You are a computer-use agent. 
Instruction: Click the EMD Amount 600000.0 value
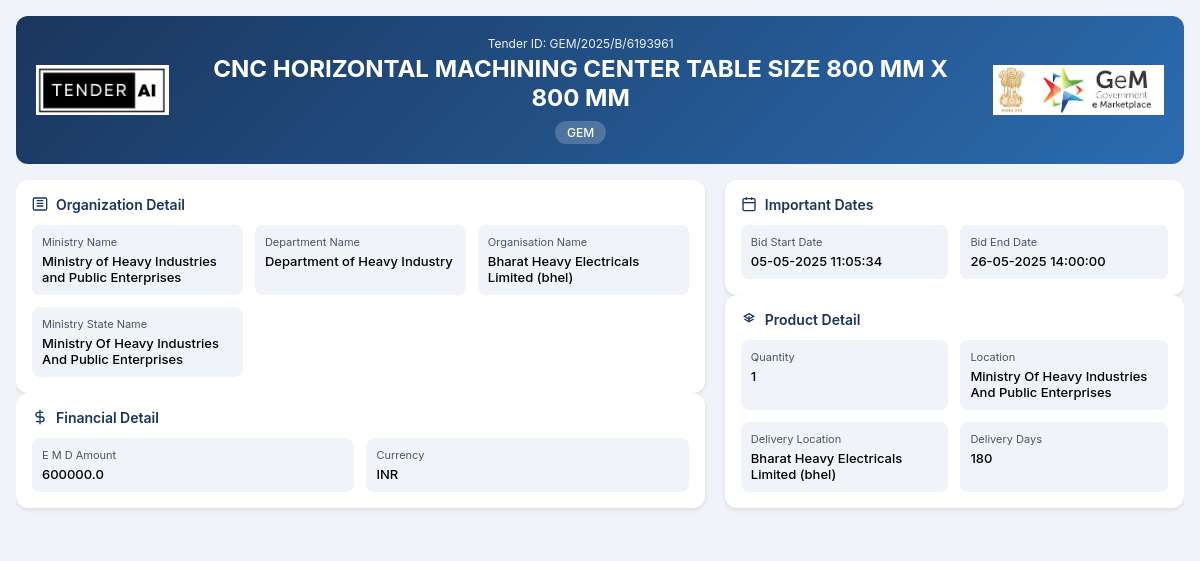pos(73,475)
